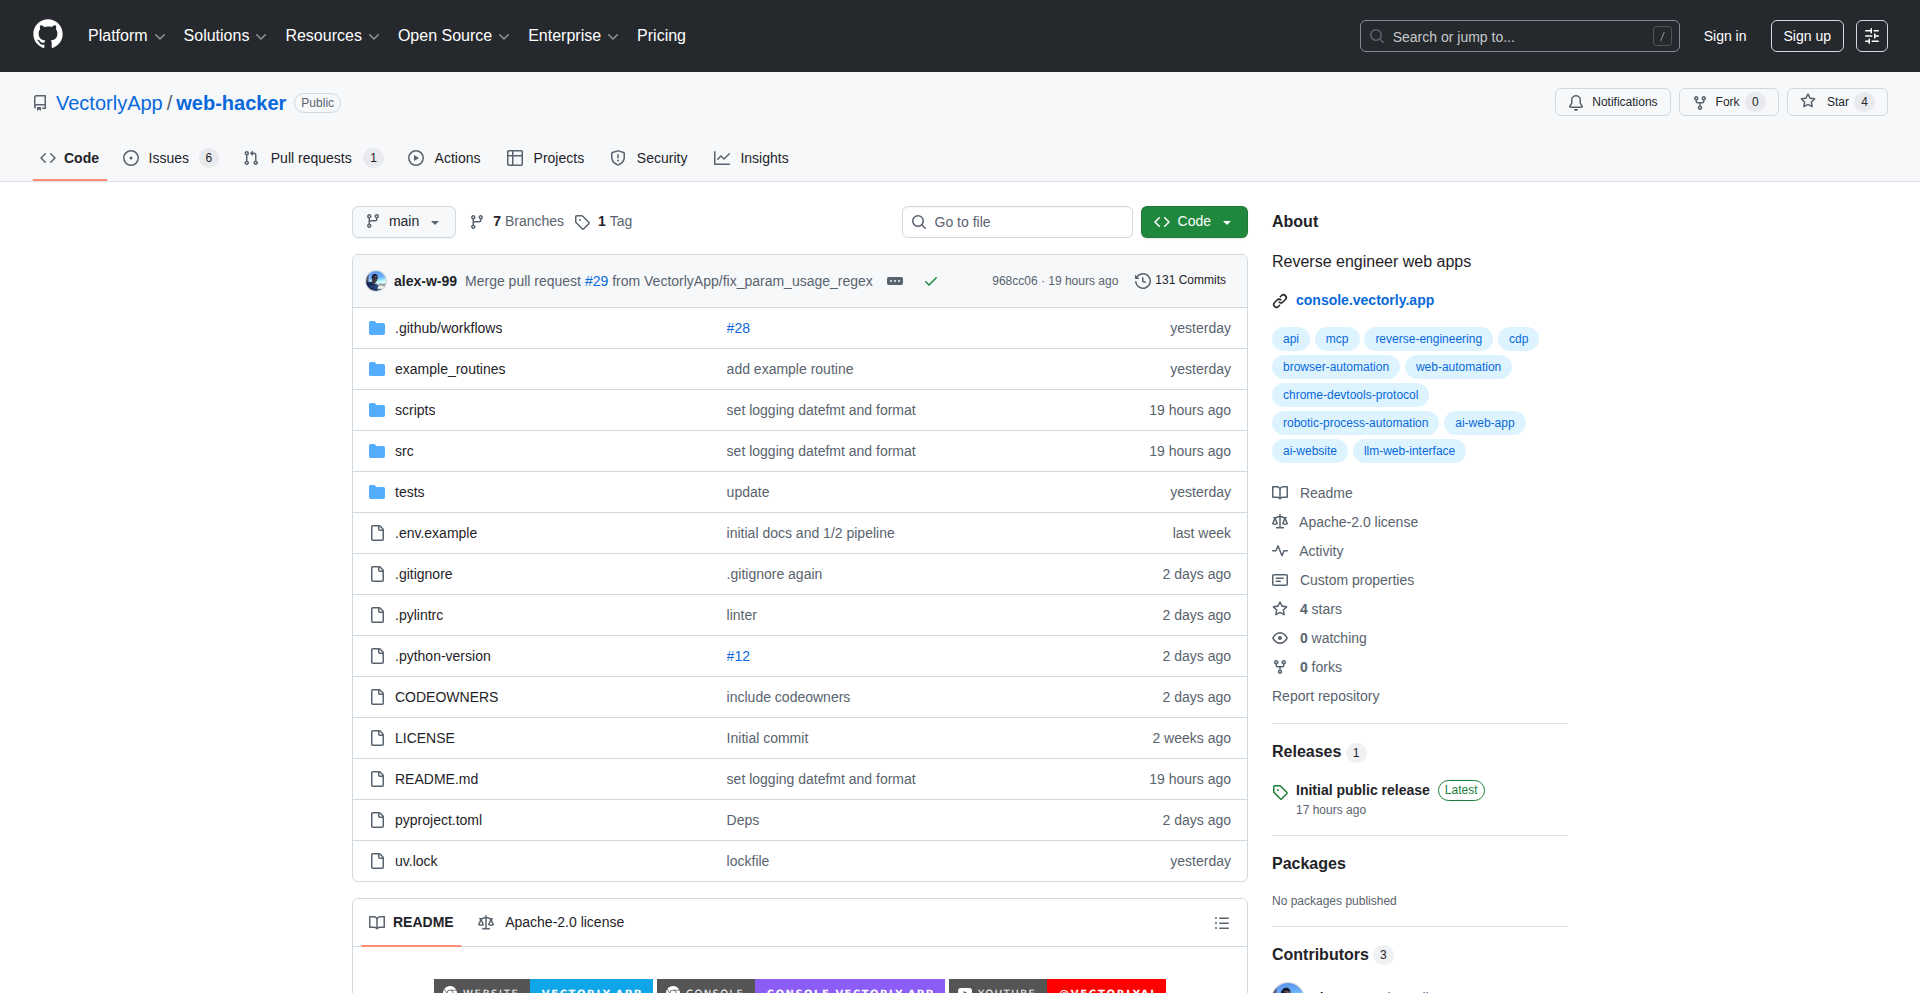Click the GitHub logo icon
1920x993 pixels.
point(46,35)
